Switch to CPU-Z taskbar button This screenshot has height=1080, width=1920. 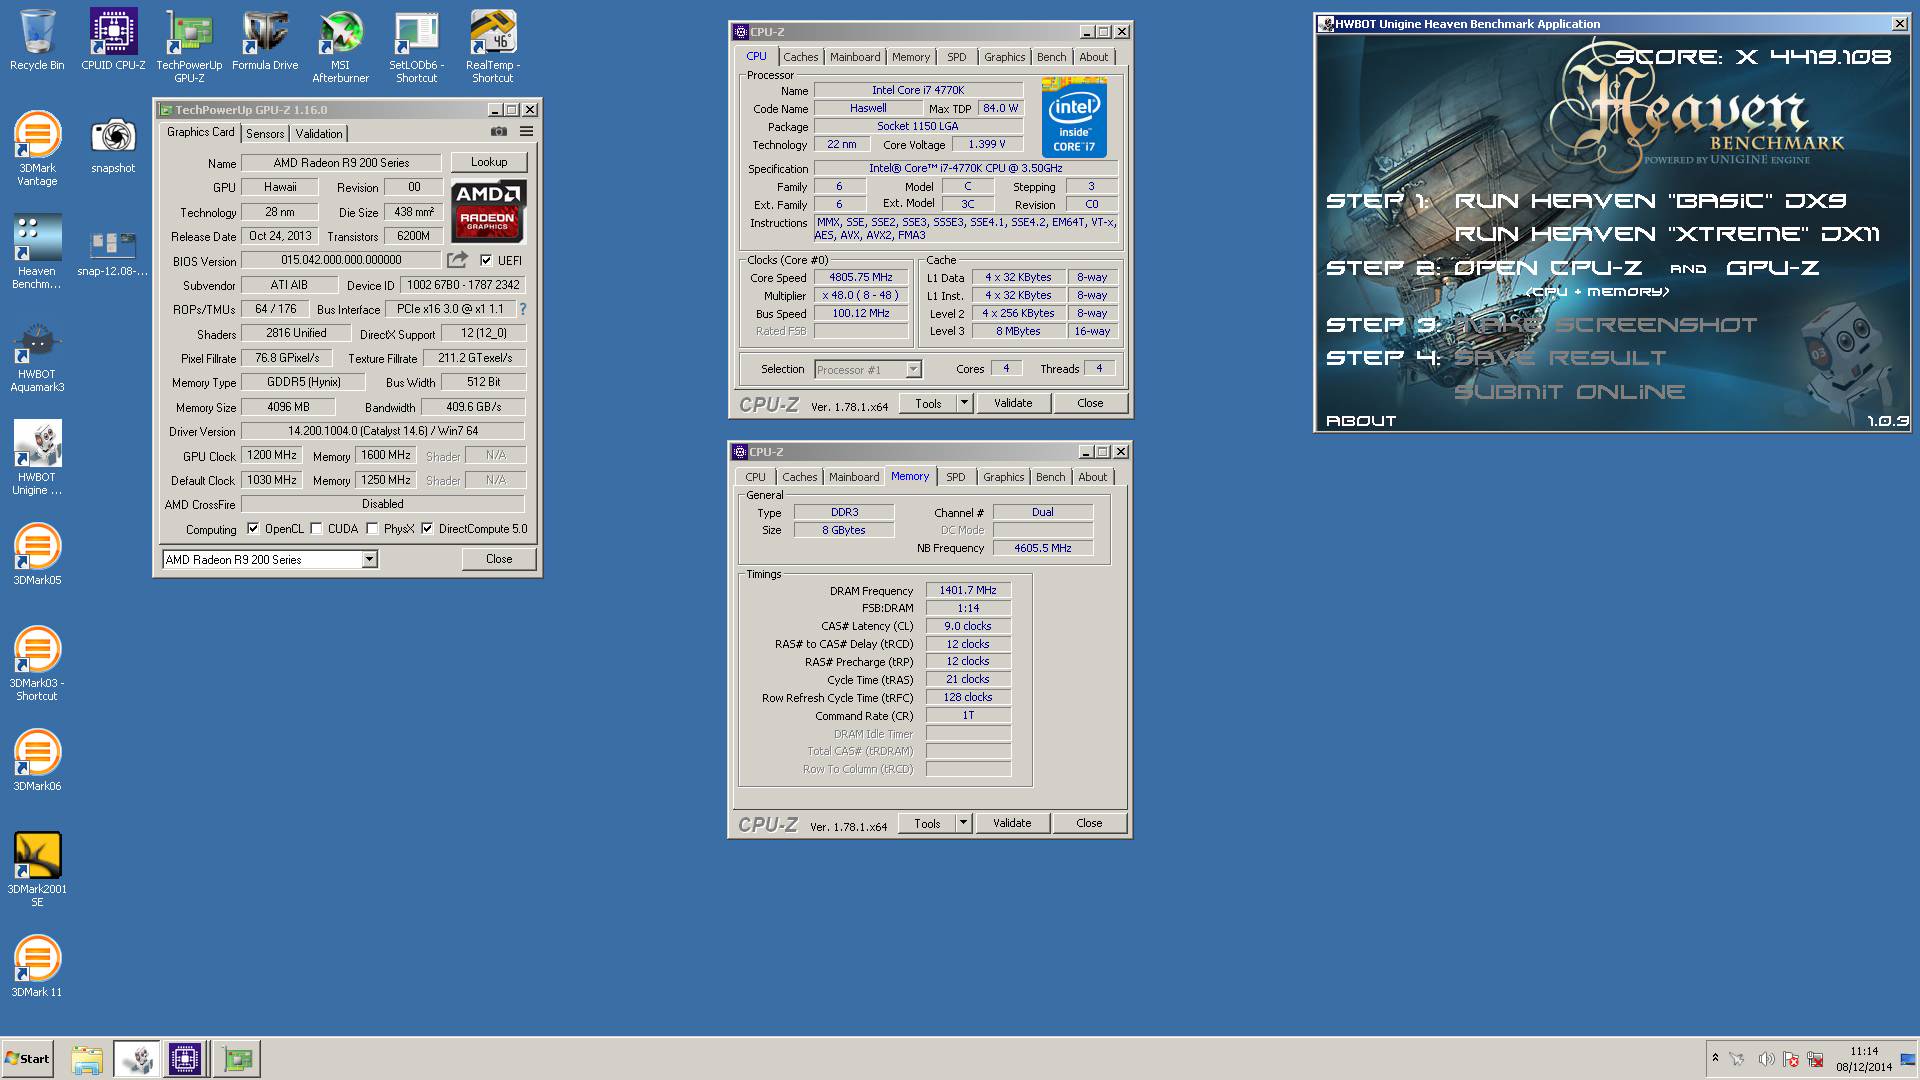pyautogui.click(x=185, y=1059)
